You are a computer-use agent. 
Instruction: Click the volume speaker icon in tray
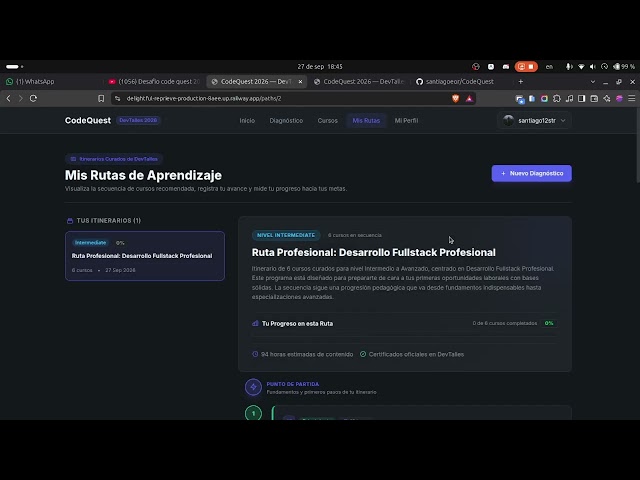pos(593,67)
